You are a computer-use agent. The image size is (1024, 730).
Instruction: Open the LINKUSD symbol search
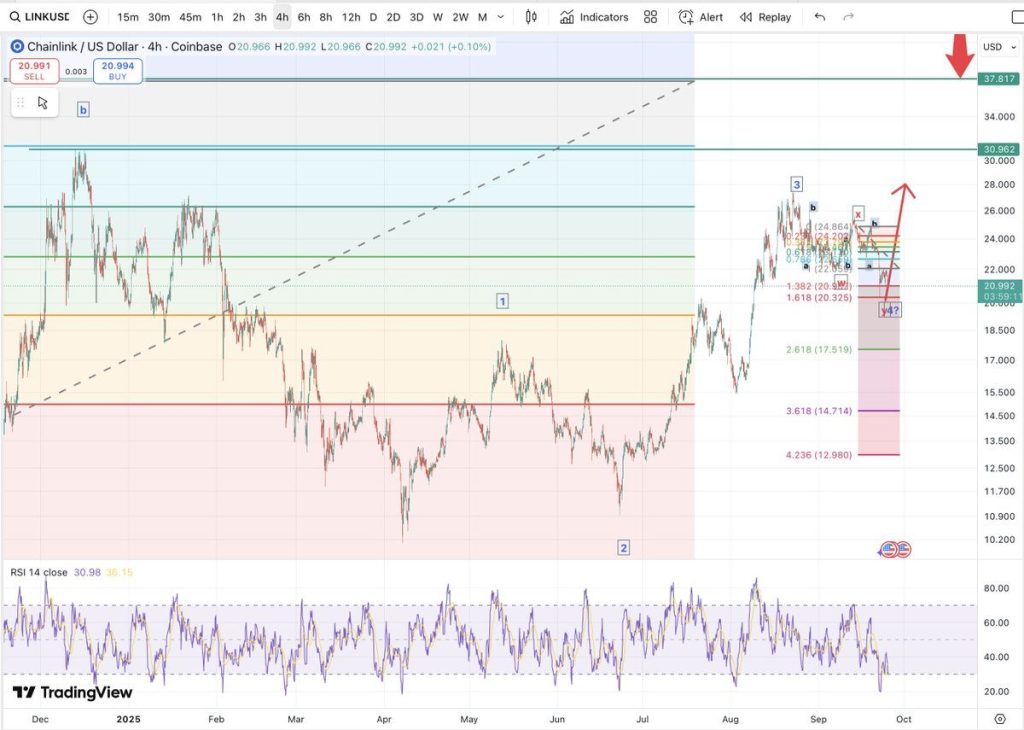[x=40, y=17]
